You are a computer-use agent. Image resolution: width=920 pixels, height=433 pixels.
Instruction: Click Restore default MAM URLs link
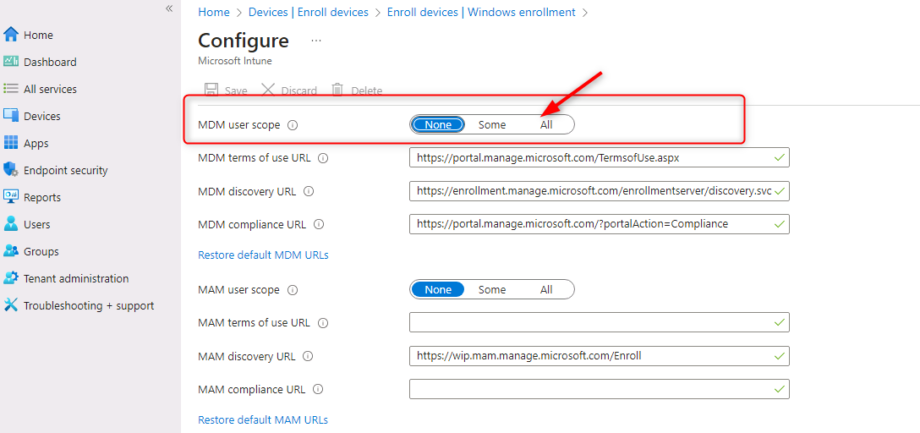pyautogui.click(x=263, y=420)
